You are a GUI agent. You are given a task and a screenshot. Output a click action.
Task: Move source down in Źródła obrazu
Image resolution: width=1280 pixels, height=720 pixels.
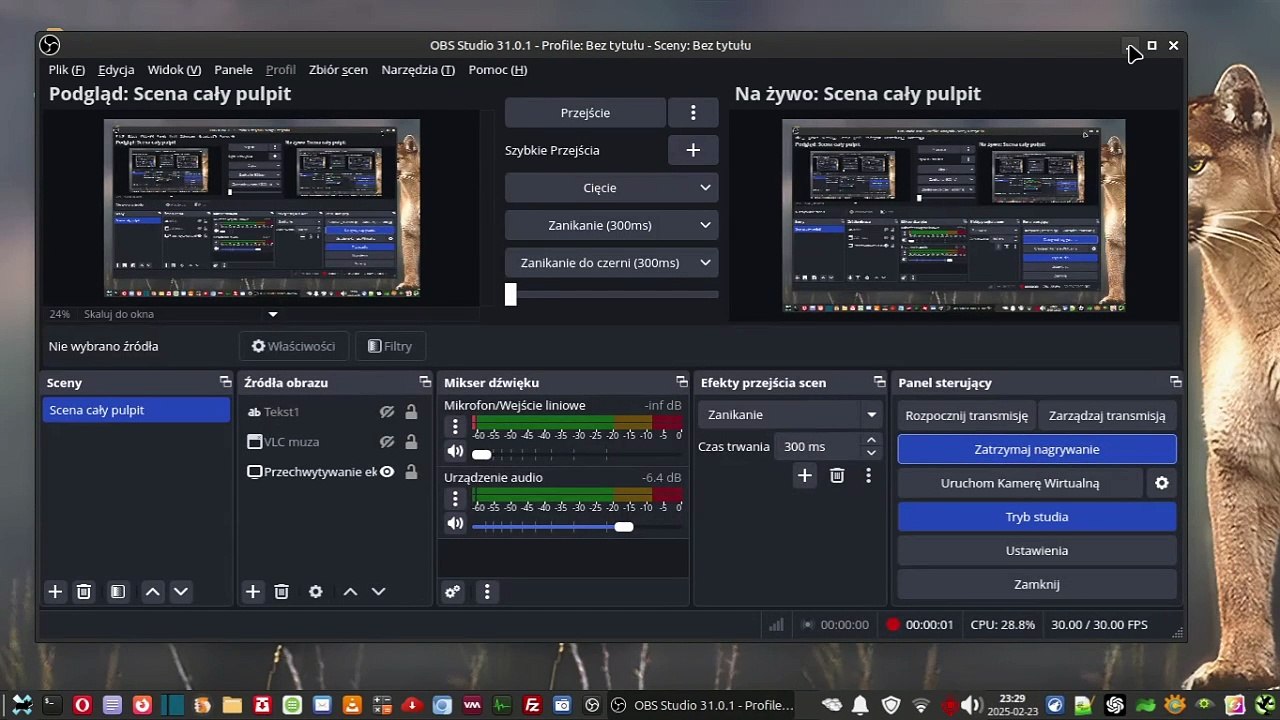pyautogui.click(x=378, y=592)
